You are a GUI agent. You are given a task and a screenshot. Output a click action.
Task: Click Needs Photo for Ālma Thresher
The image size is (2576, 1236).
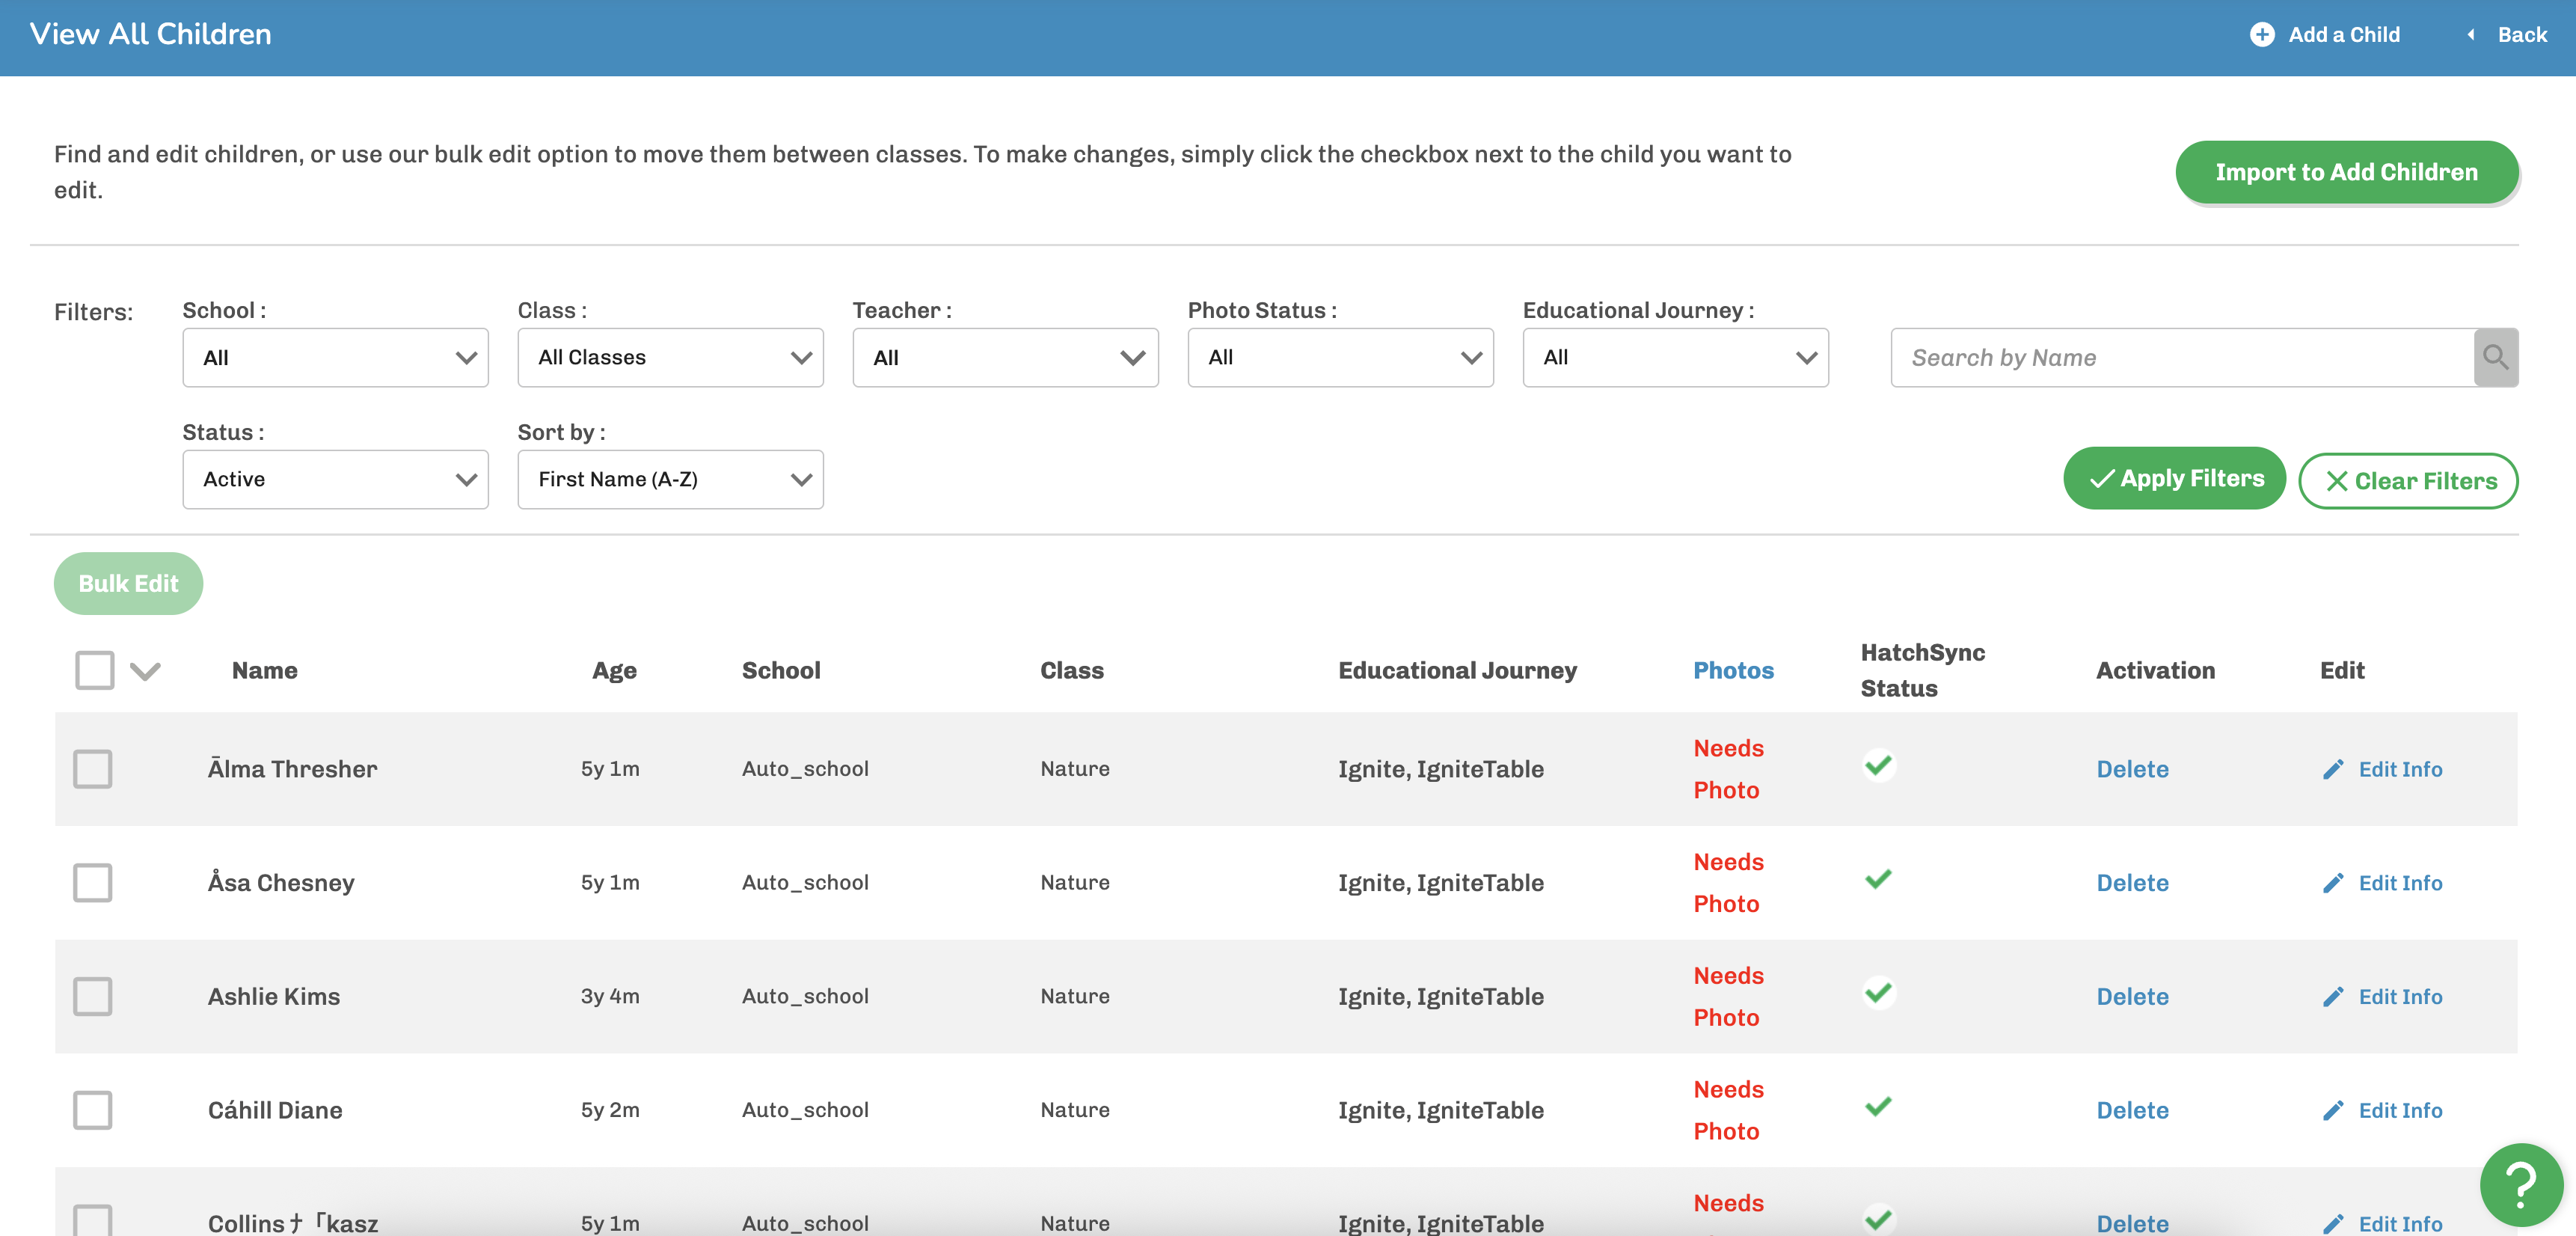point(1728,769)
